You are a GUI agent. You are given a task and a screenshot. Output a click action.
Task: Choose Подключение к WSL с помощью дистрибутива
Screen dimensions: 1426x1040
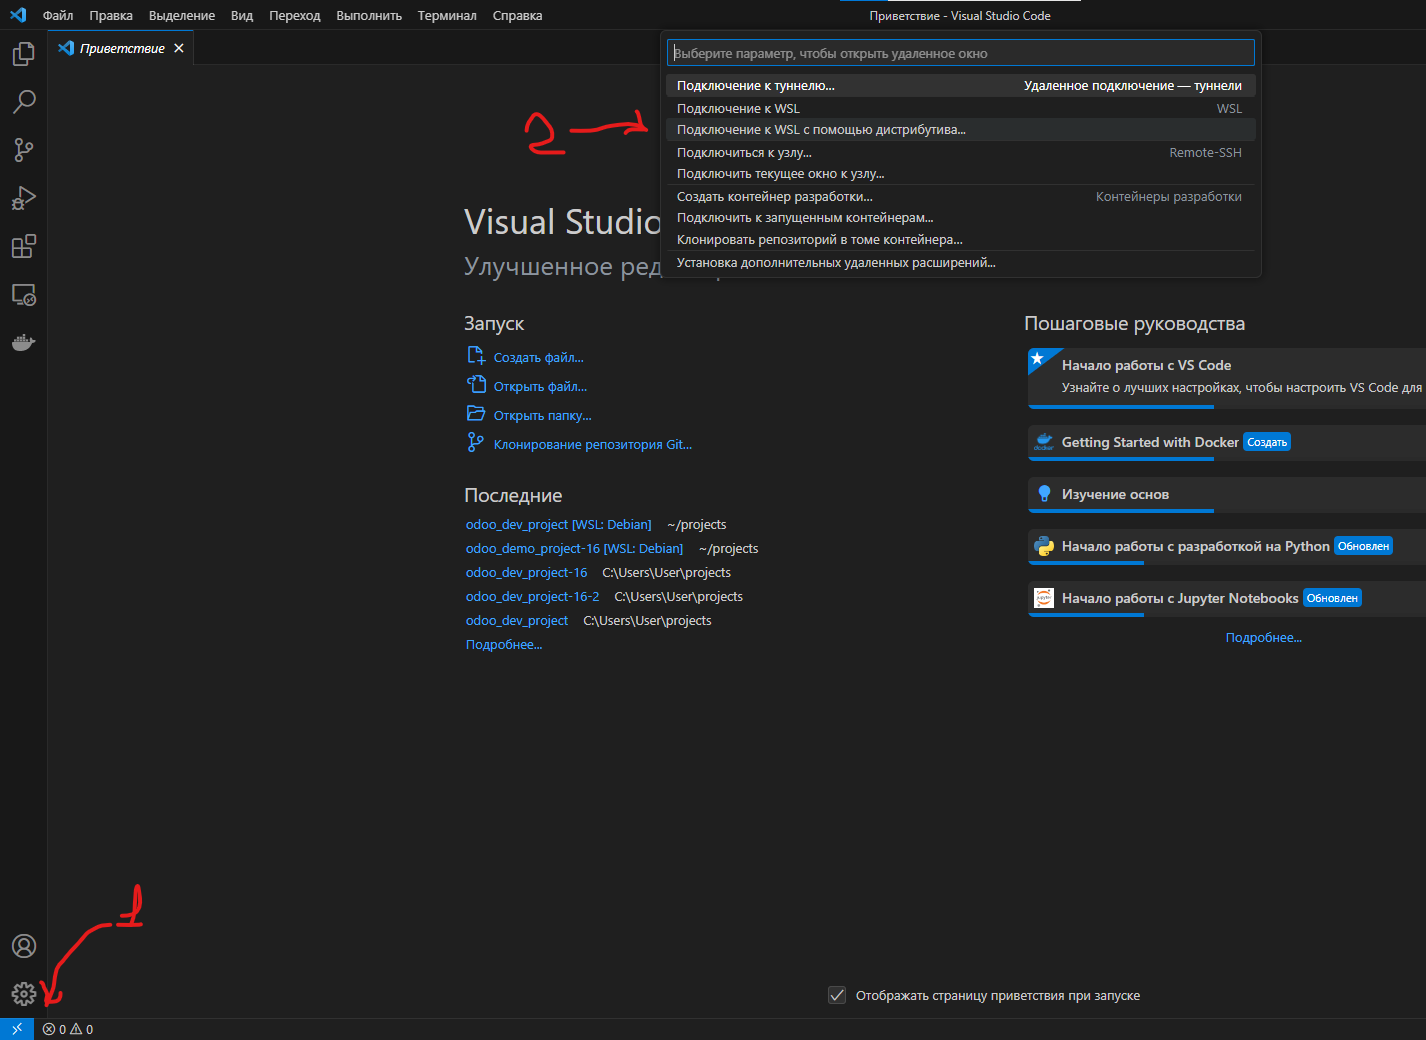(x=961, y=130)
